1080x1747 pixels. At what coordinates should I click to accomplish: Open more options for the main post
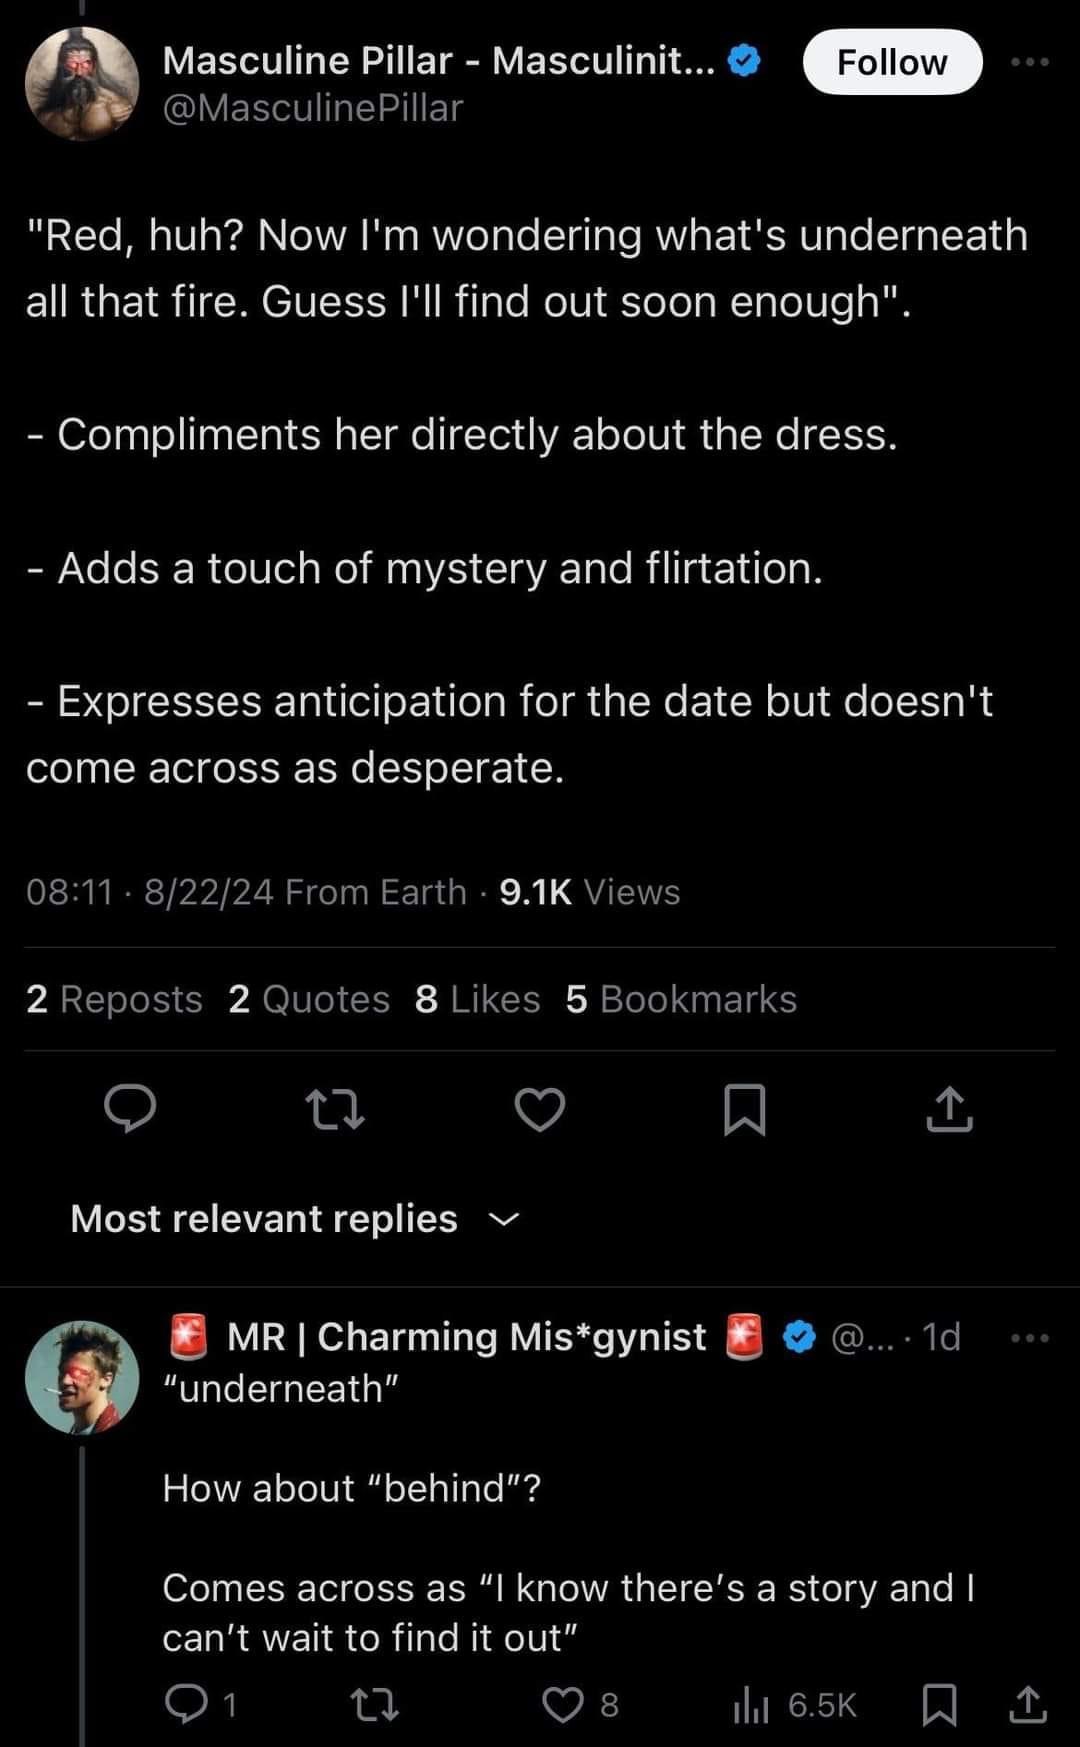point(1029,62)
